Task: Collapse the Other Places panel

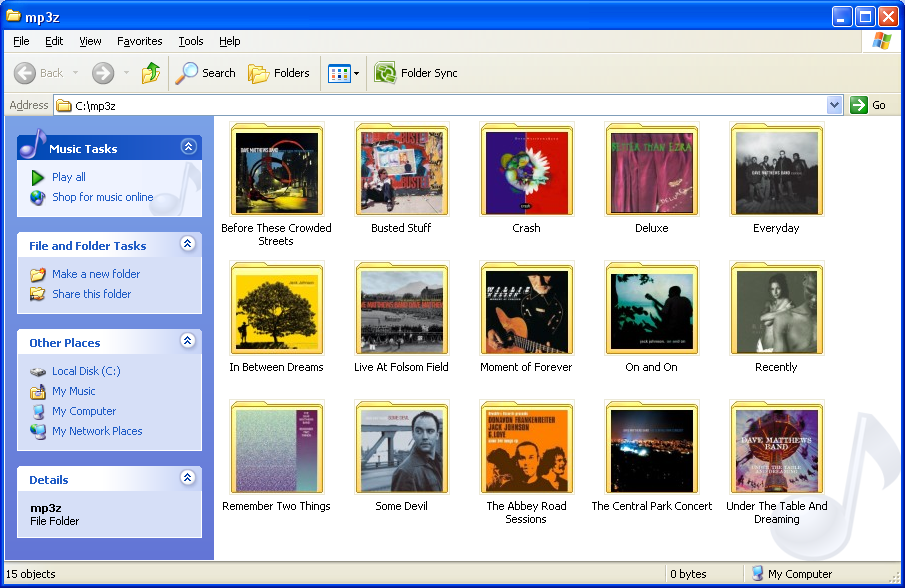Action: pos(188,342)
